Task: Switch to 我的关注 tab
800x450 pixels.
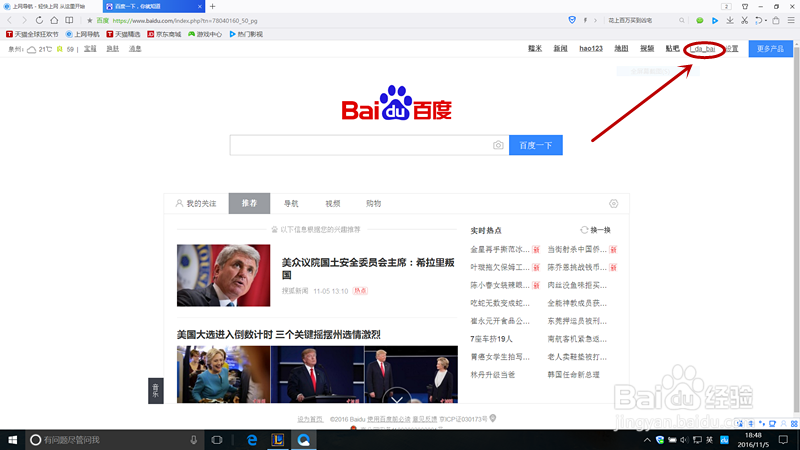Action: click(196, 204)
